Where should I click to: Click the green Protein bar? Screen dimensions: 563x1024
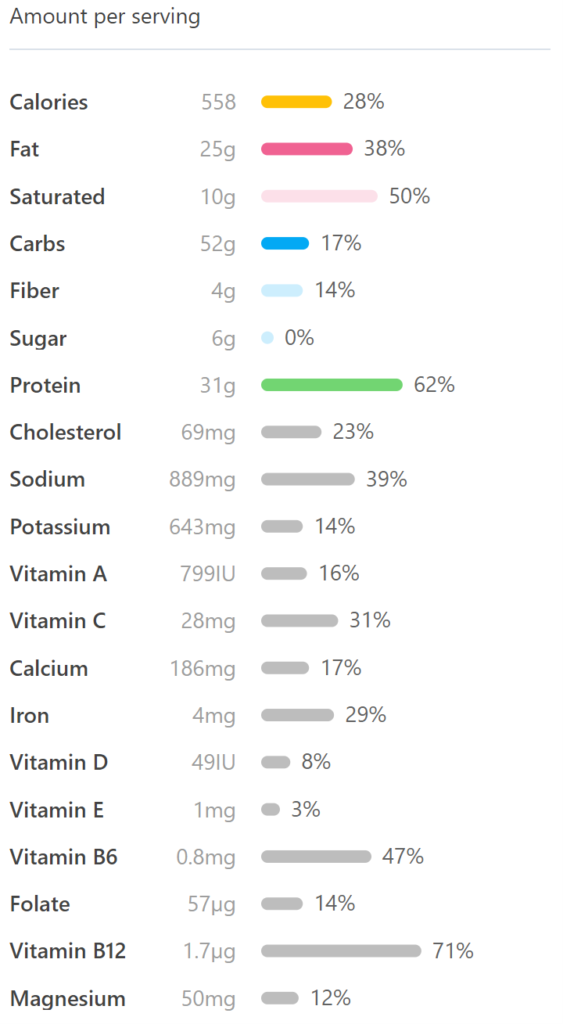(x=332, y=385)
